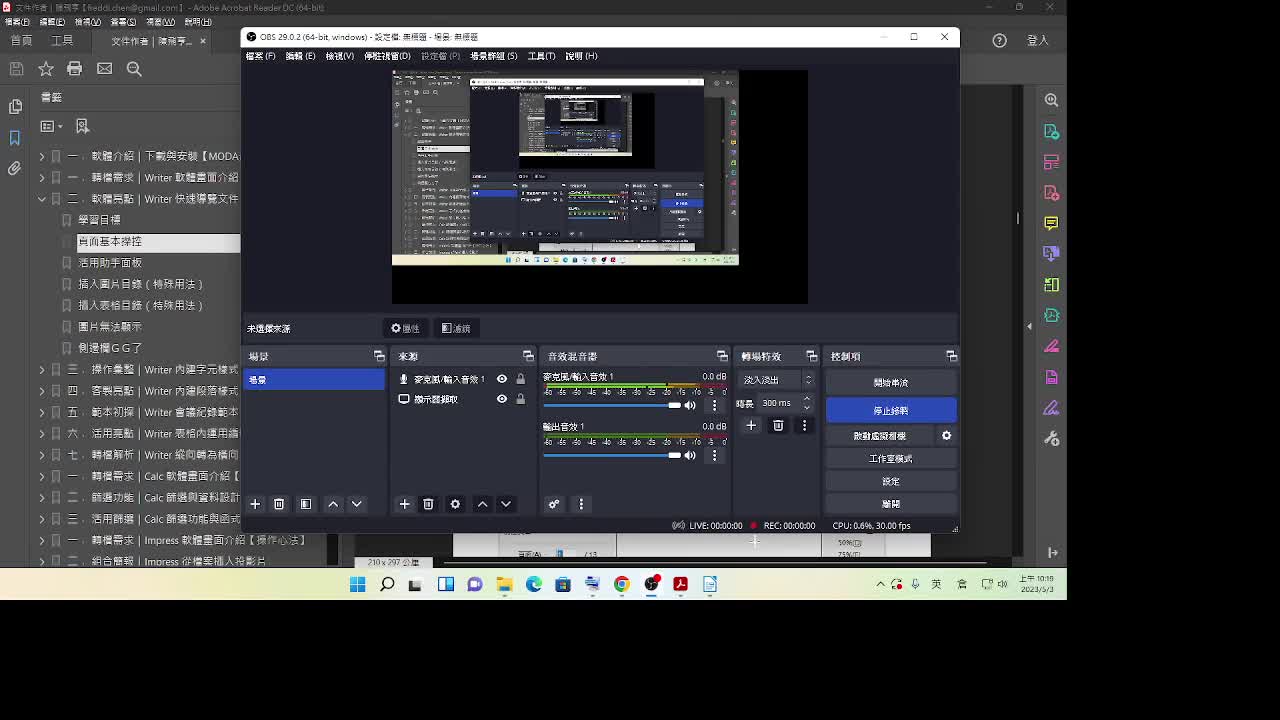The height and width of the screenshot is (720, 1280).
Task: Delete the selected source with trash icon
Action: (x=428, y=504)
